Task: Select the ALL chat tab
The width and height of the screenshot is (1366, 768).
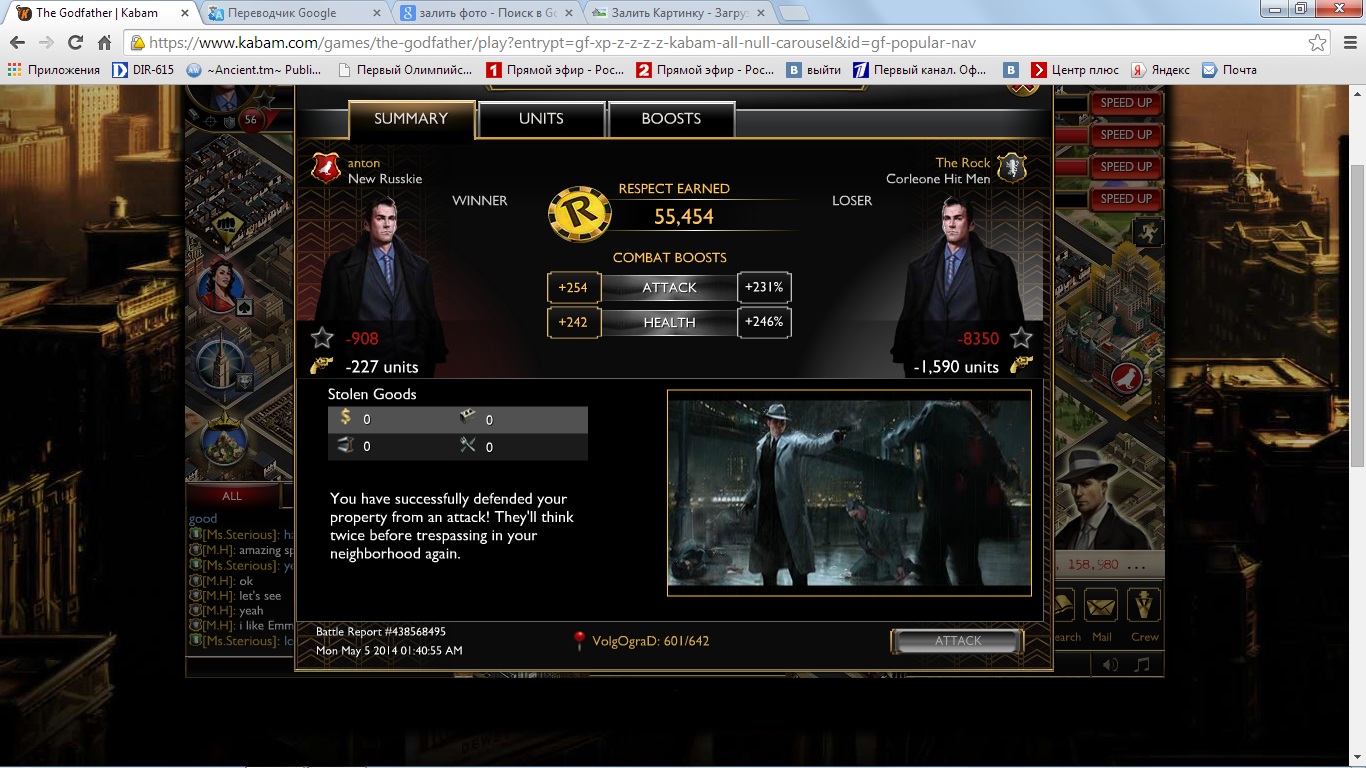Action: [x=232, y=496]
